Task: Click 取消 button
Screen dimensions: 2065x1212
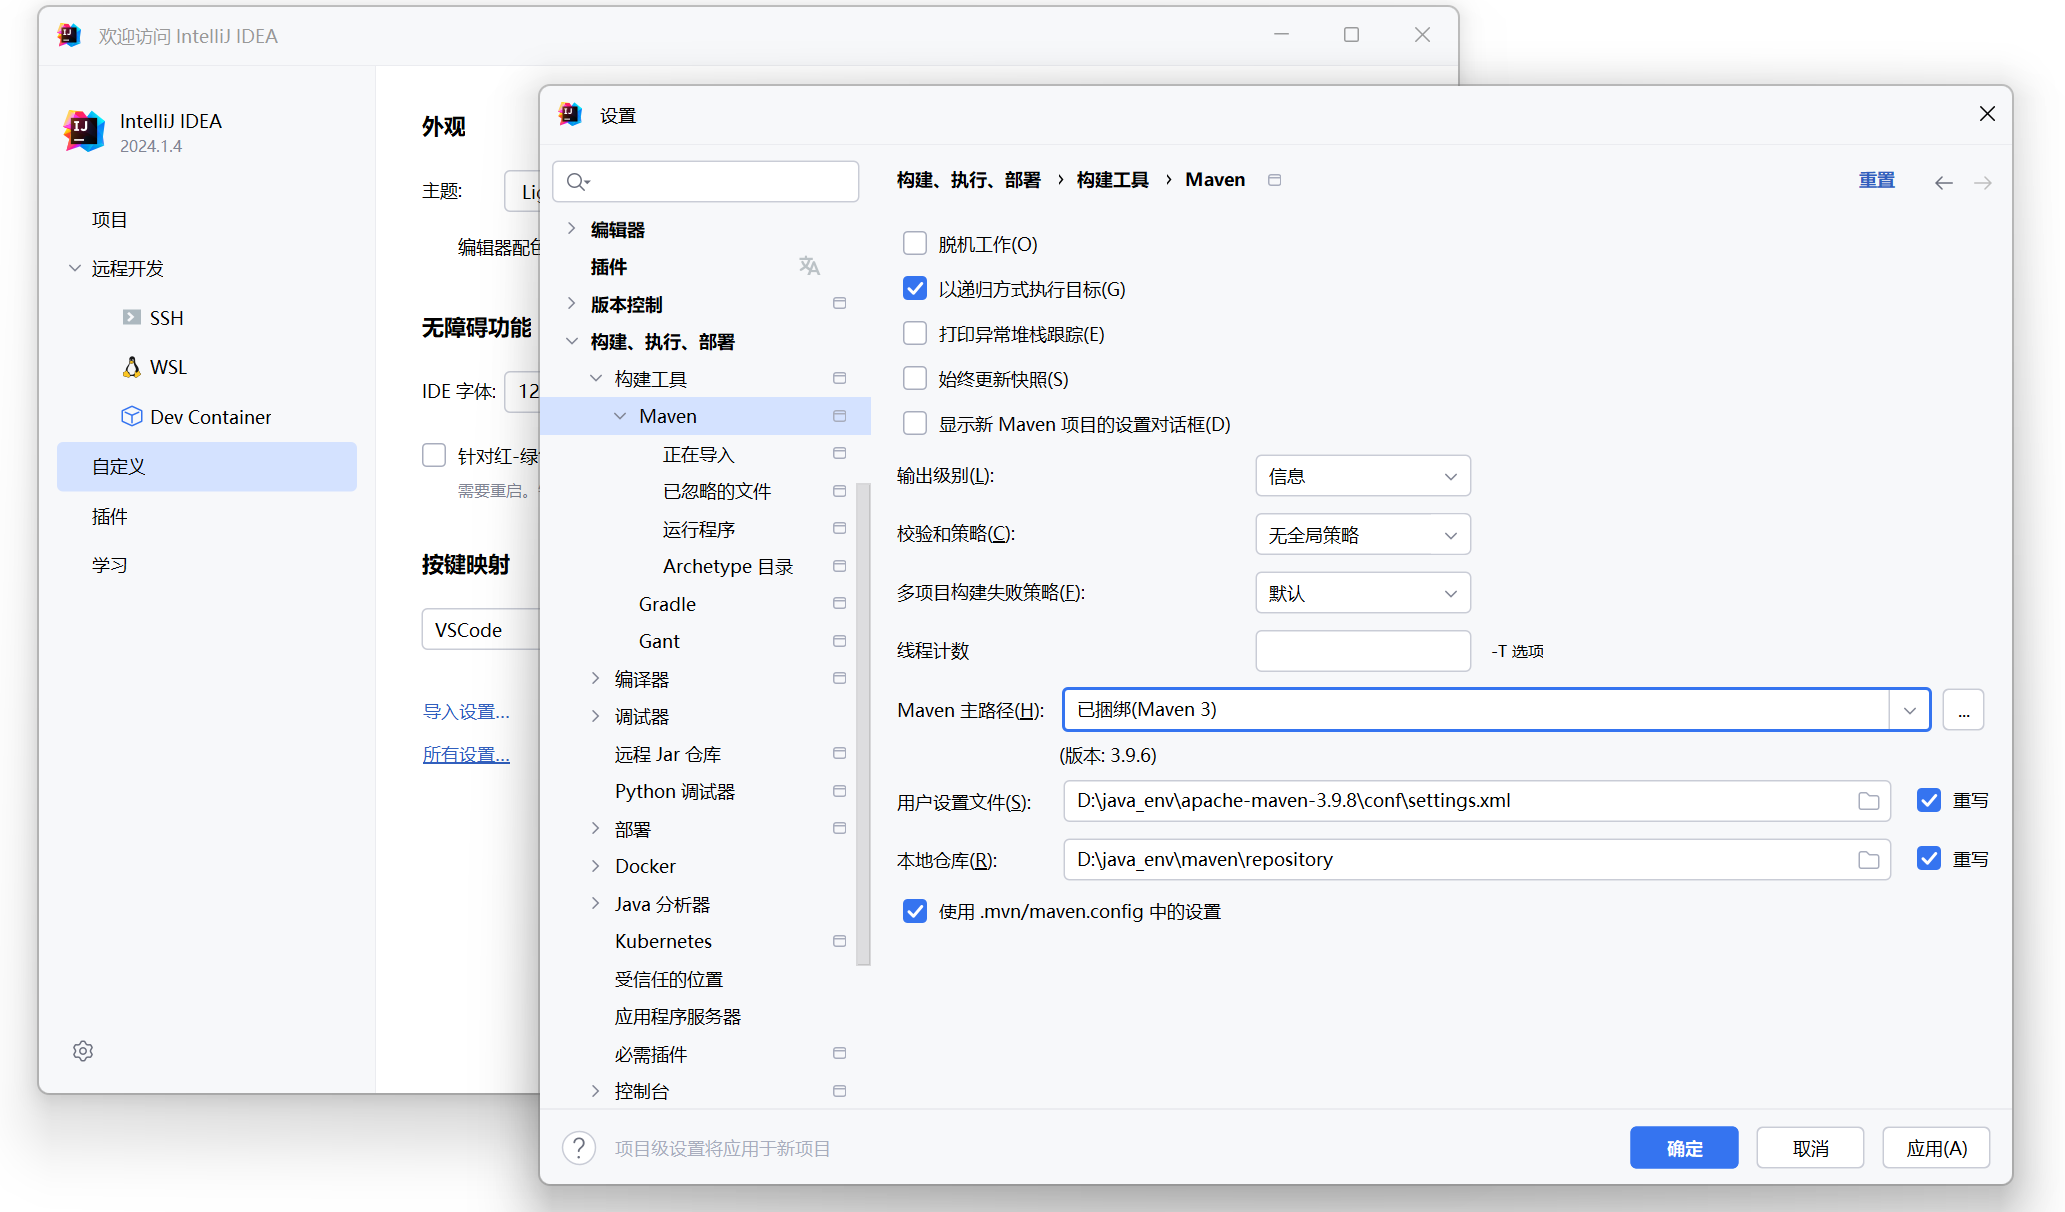Action: pyautogui.click(x=1810, y=1148)
